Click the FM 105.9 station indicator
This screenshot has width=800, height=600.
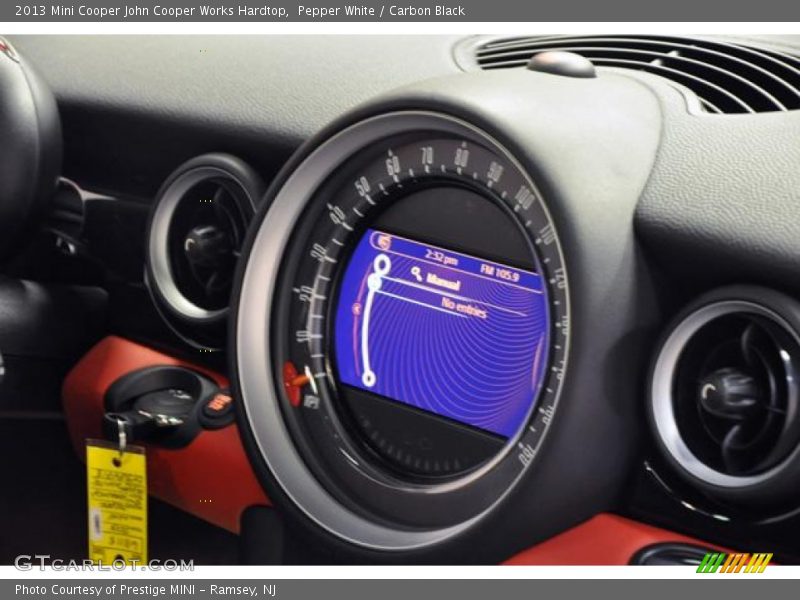499,271
